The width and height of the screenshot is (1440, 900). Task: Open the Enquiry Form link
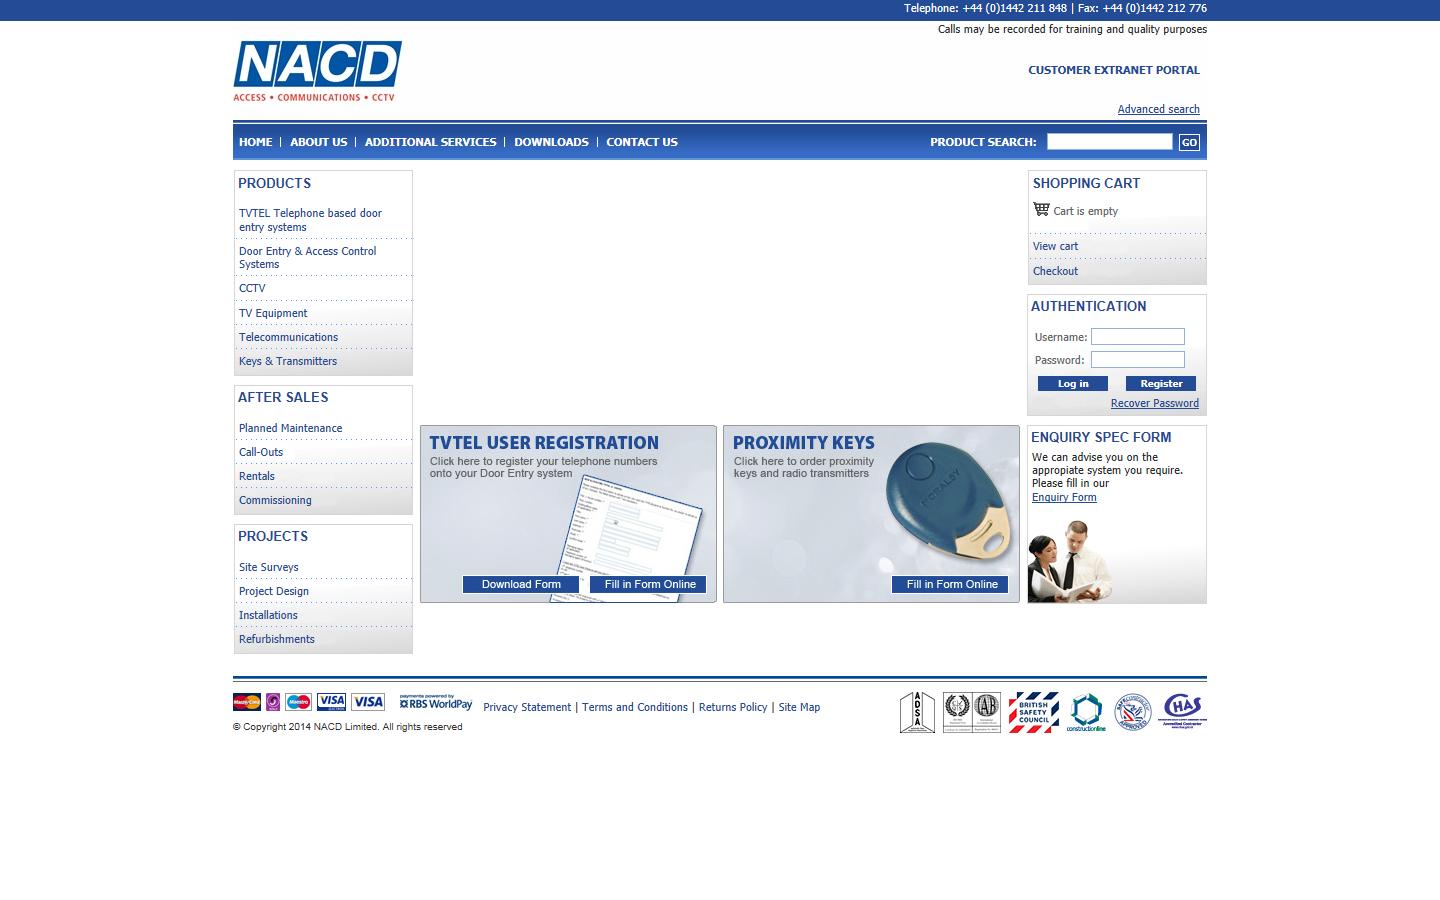[1063, 497]
